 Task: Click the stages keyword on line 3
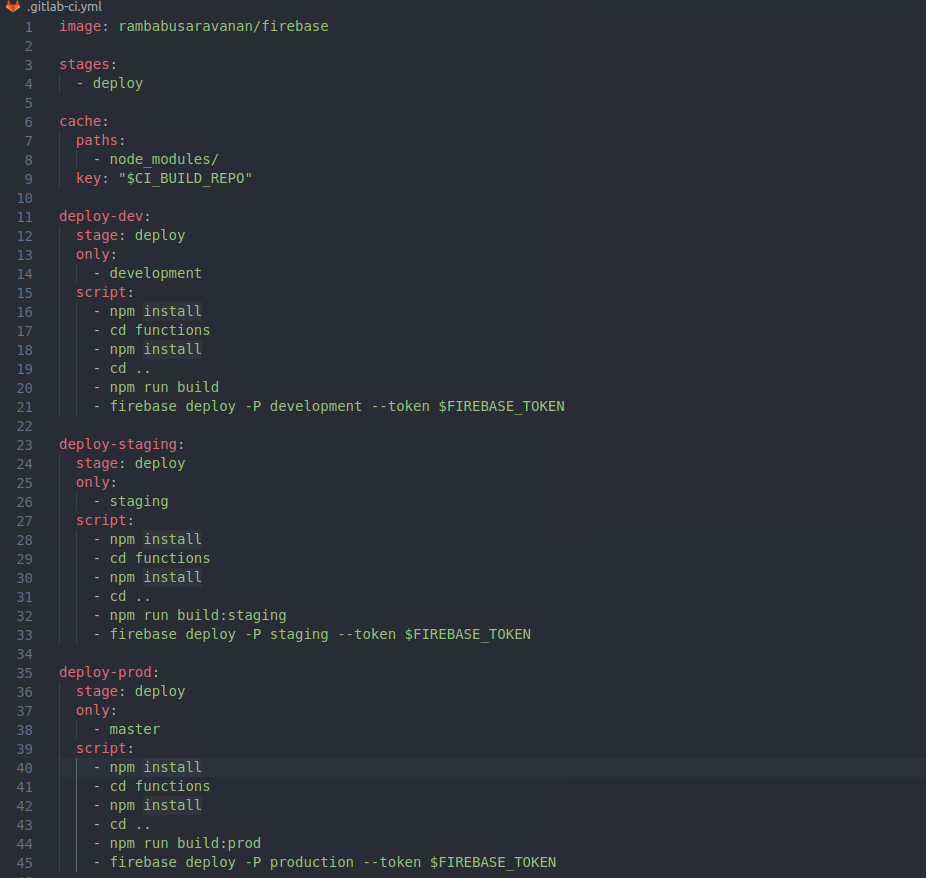[83, 64]
